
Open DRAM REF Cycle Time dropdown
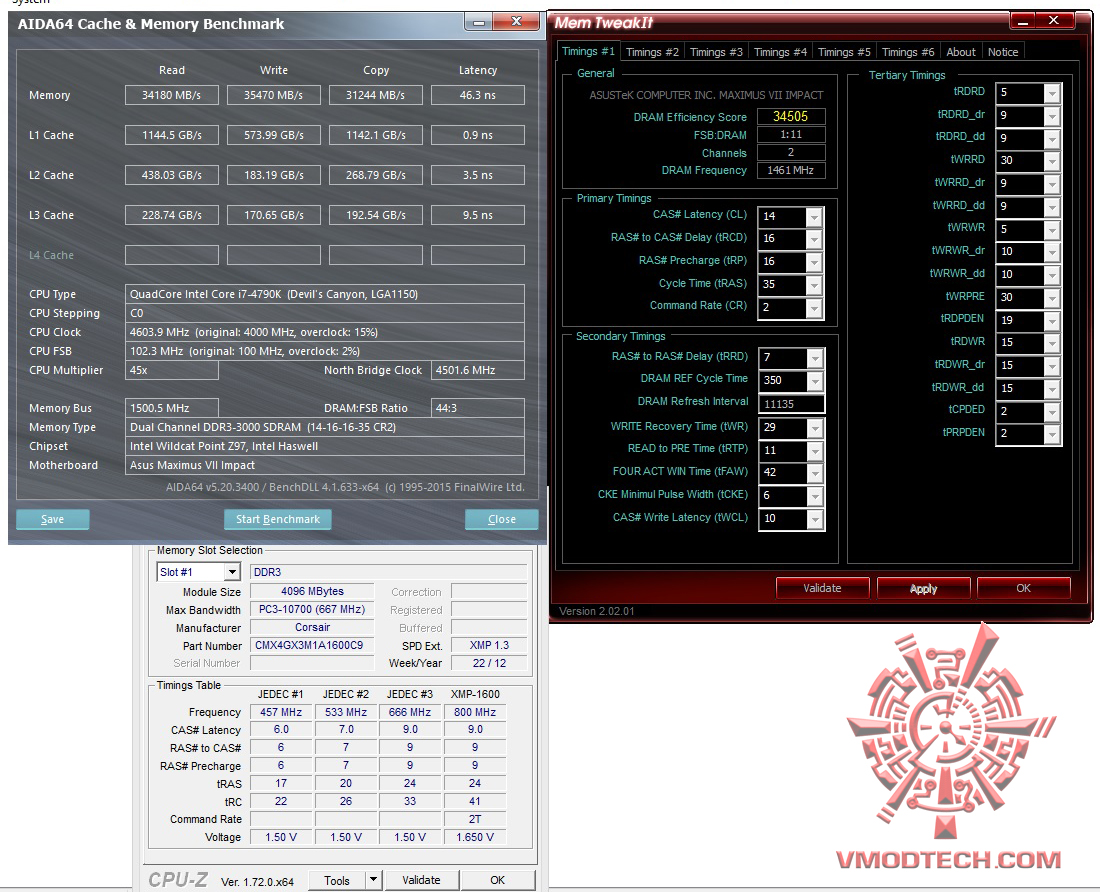pyautogui.click(x=814, y=381)
